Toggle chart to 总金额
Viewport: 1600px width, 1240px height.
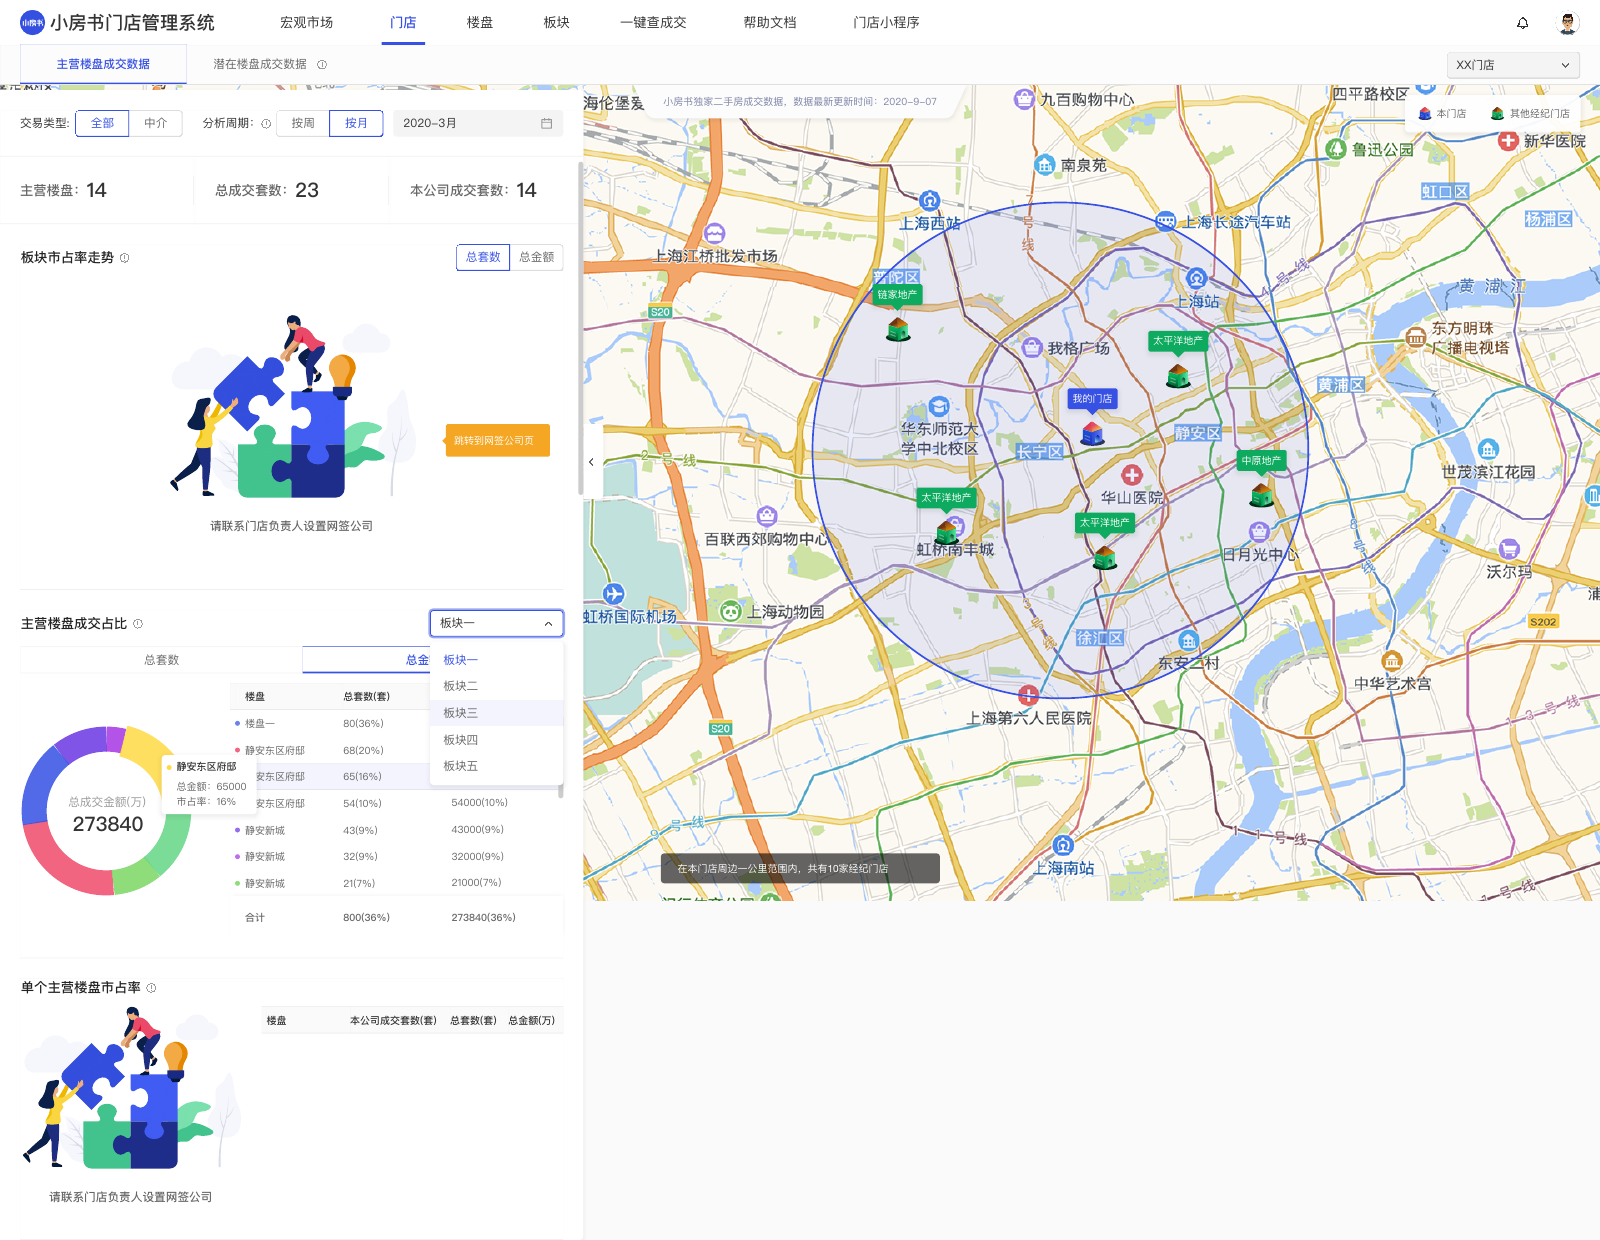tap(537, 257)
